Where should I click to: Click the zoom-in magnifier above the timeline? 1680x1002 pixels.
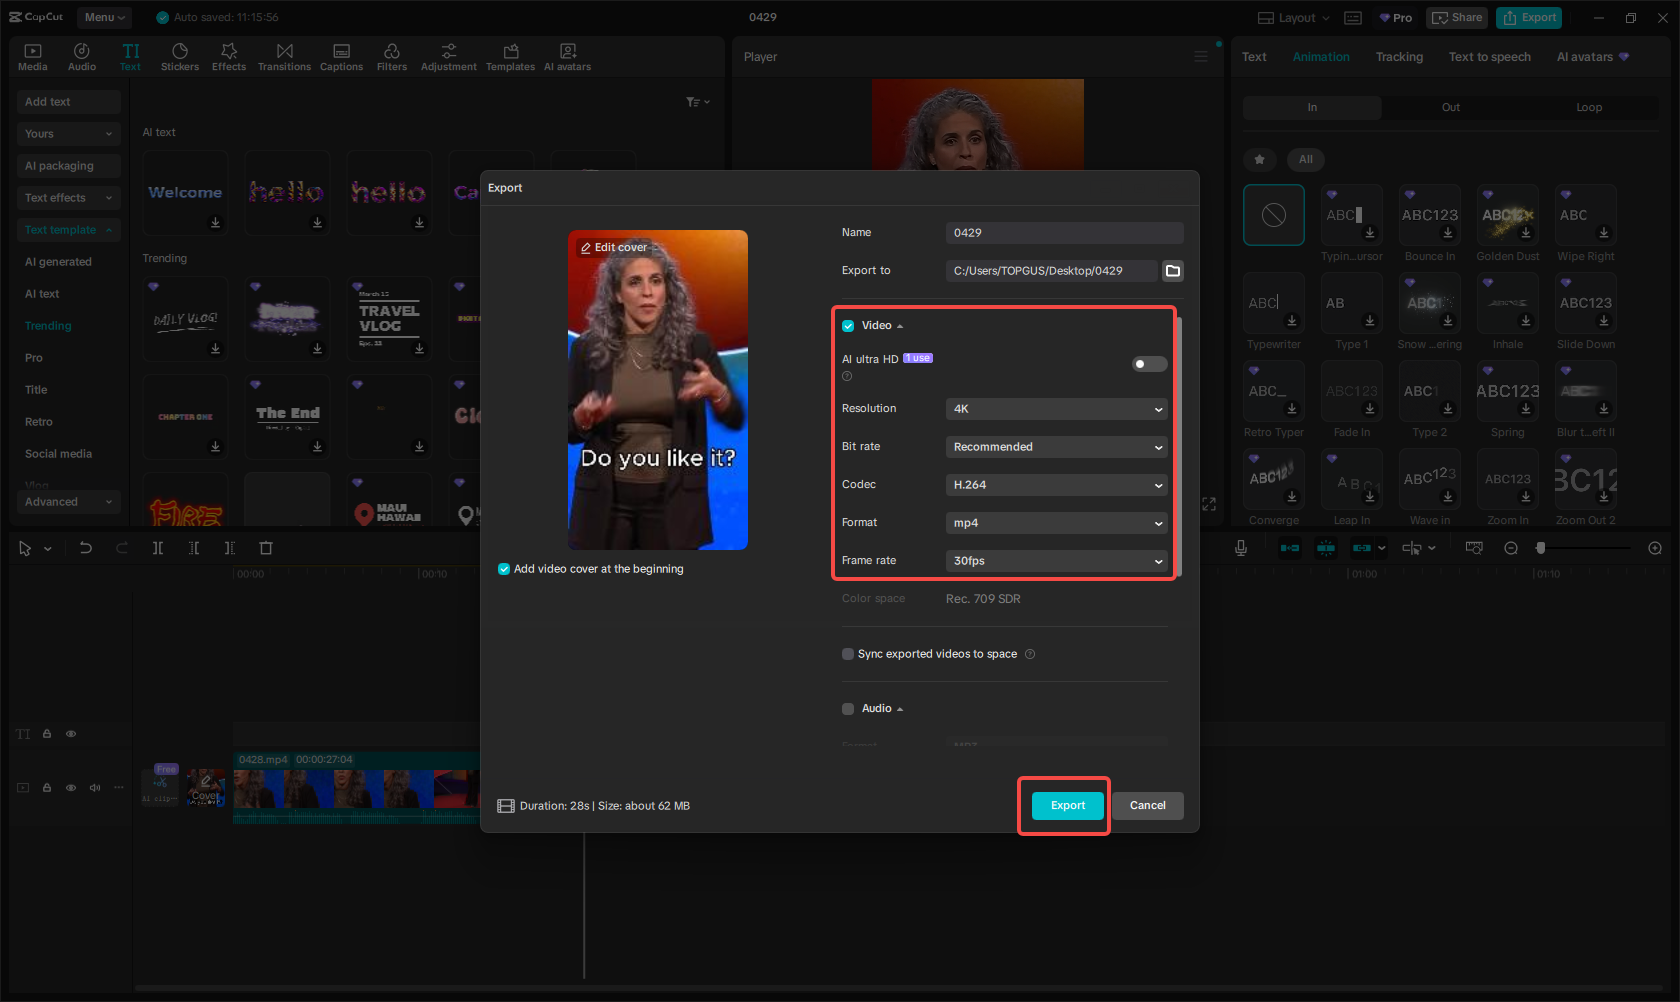click(x=1655, y=548)
